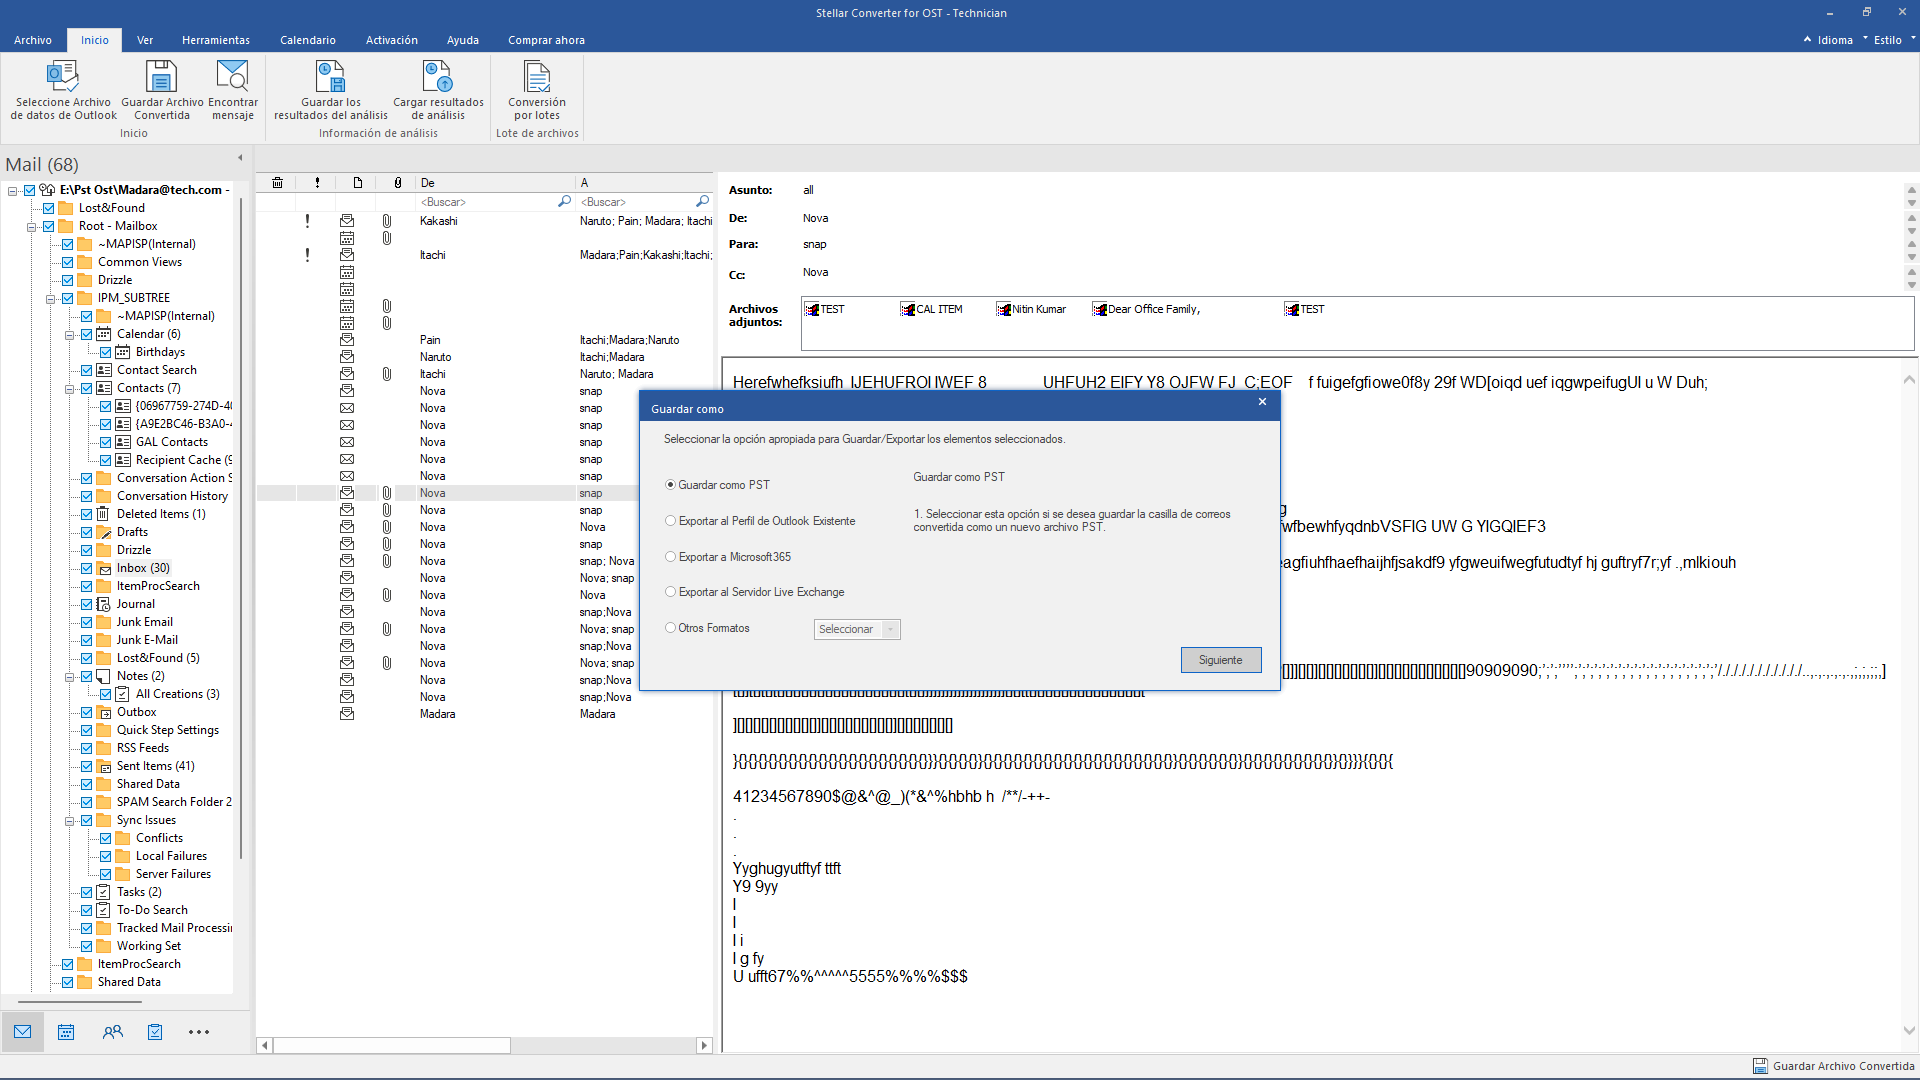Click status bar Guardar Archivo Convertida icon
Screen dimensions: 1920x1080
pos(1760,1066)
